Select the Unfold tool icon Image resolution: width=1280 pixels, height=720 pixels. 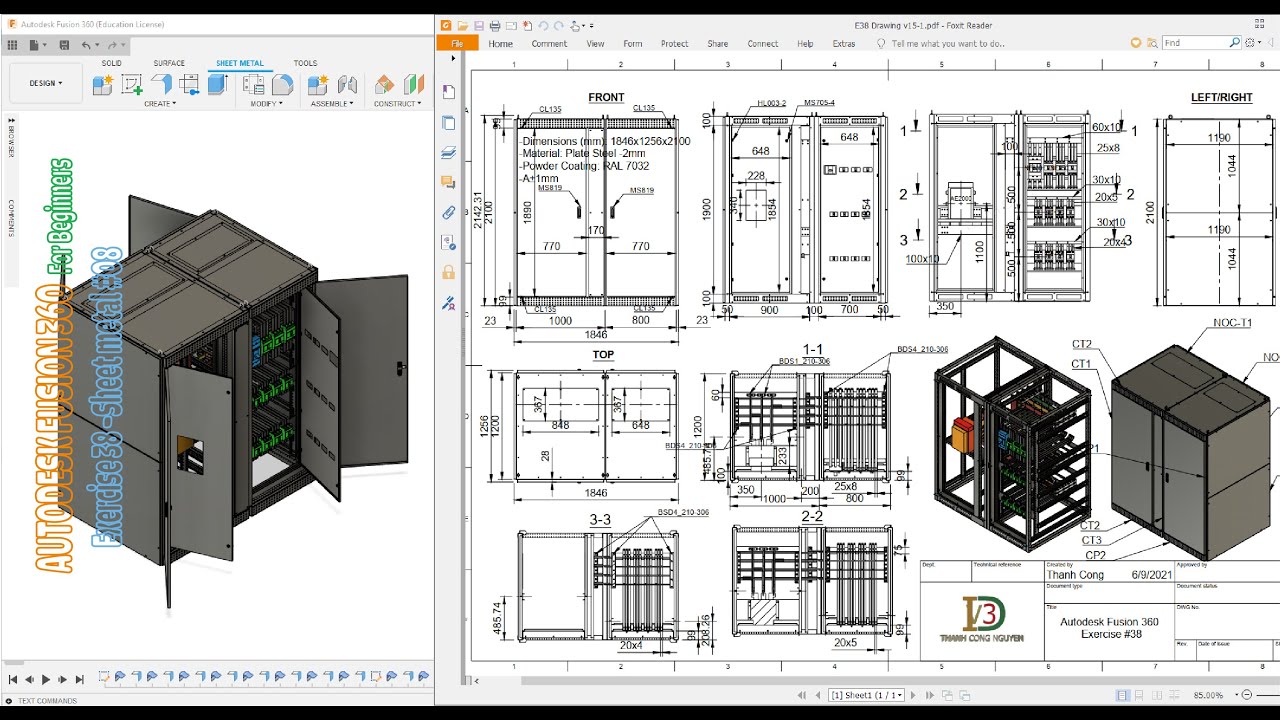(x=282, y=85)
